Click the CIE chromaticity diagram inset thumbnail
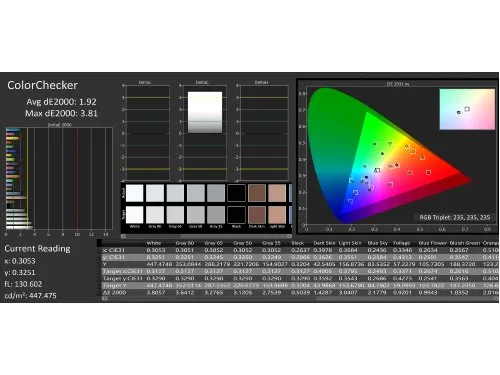This screenshot has height=375, width=500. pos(467,109)
